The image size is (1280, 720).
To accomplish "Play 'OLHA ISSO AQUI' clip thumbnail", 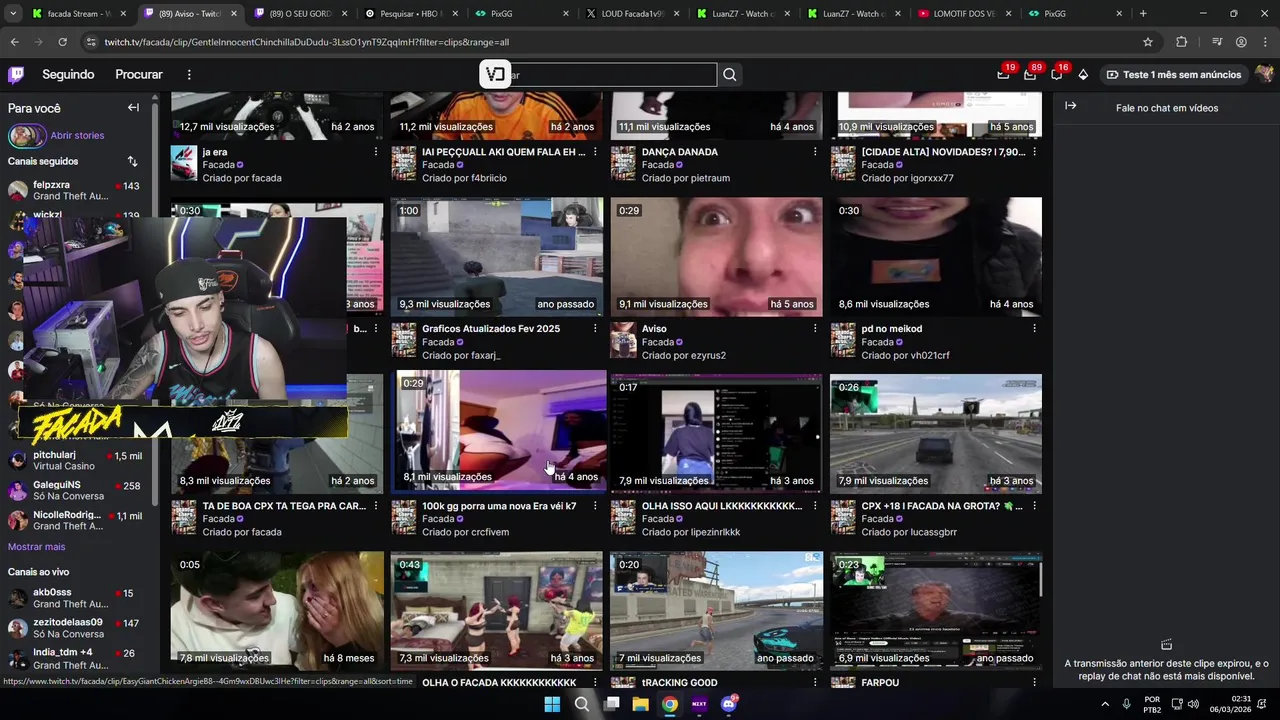I will point(716,433).
